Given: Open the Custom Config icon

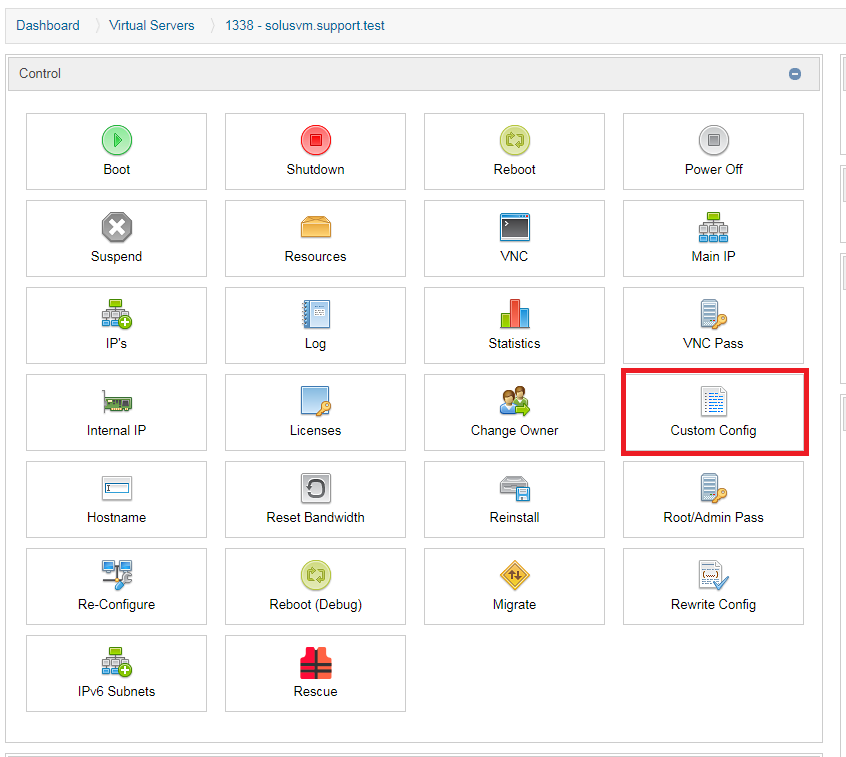Looking at the screenshot, I should tap(713, 401).
